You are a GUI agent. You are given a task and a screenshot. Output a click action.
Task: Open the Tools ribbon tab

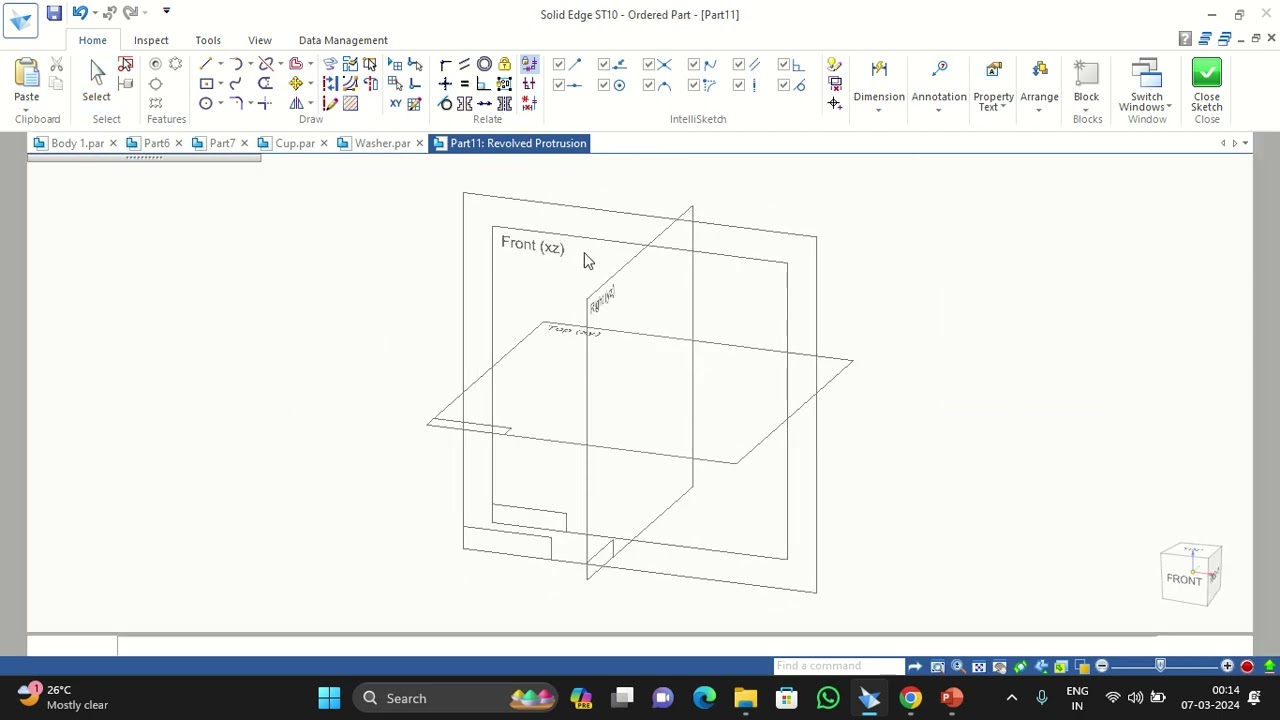[208, 40]
